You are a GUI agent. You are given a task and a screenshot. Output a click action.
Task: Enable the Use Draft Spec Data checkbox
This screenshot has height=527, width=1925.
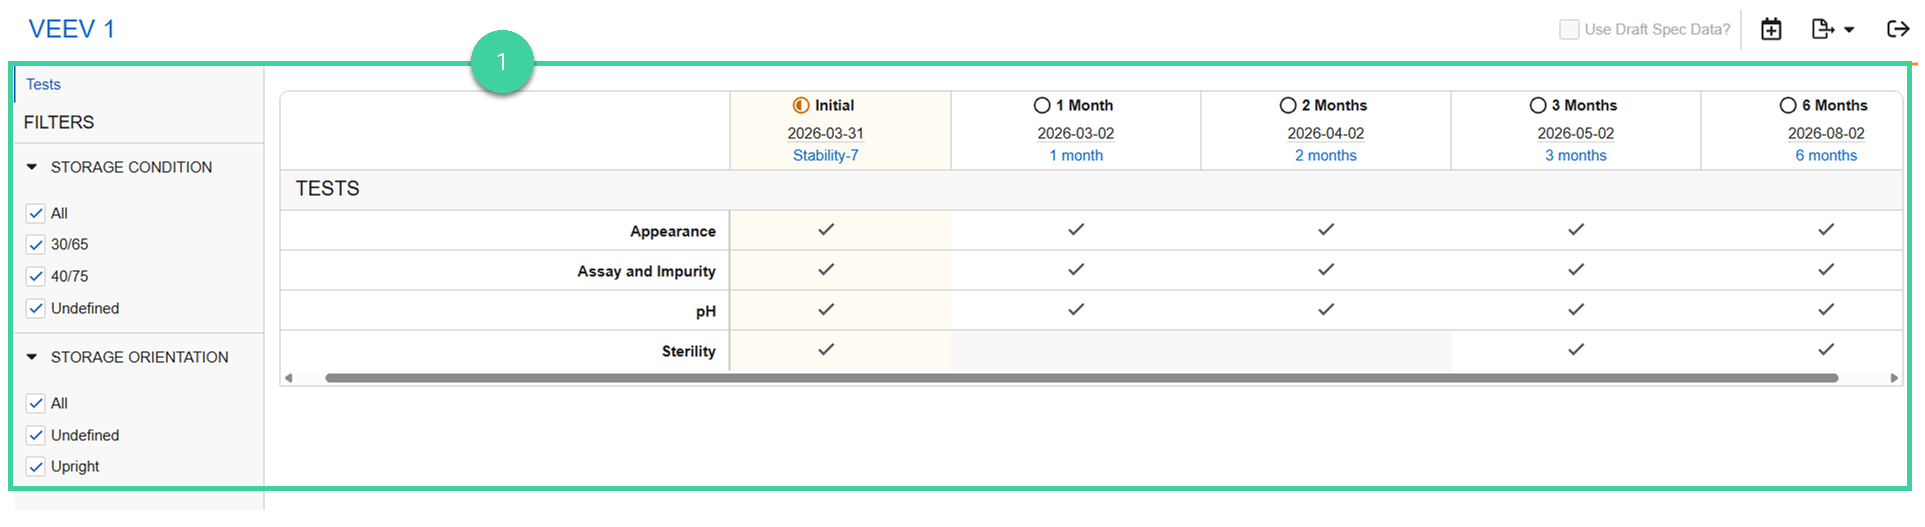click(x=1570, y=30)
